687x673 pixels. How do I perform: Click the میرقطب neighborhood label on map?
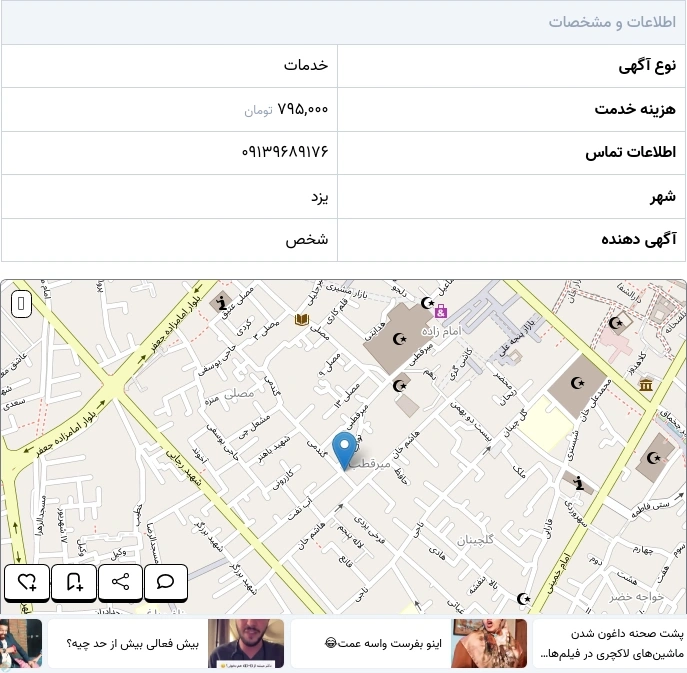[x=369, y=464]
